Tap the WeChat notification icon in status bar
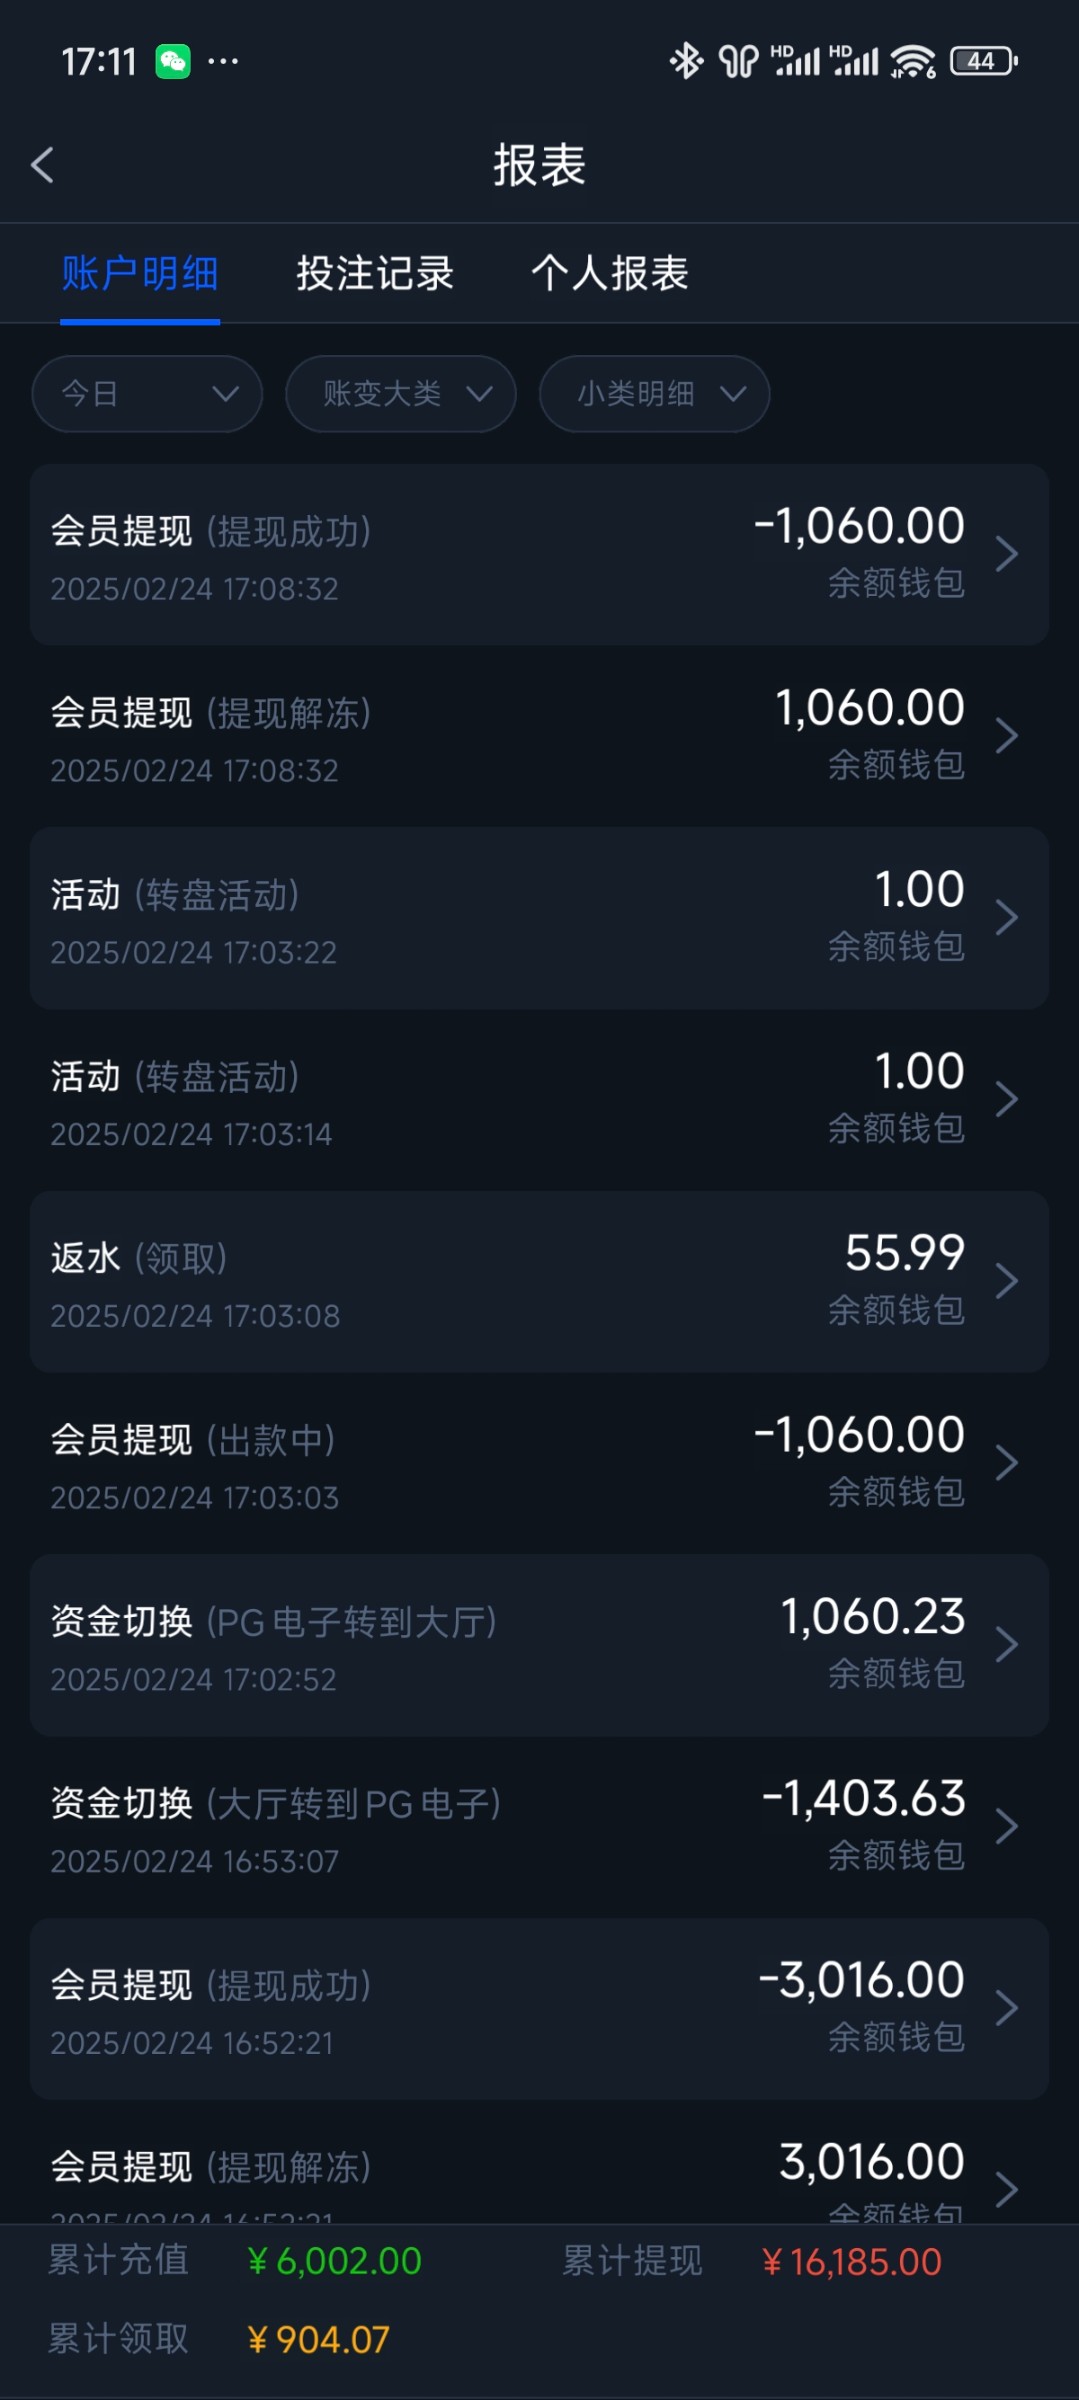The width and height of the screenshot is (1079, 2400). point(173,62)
